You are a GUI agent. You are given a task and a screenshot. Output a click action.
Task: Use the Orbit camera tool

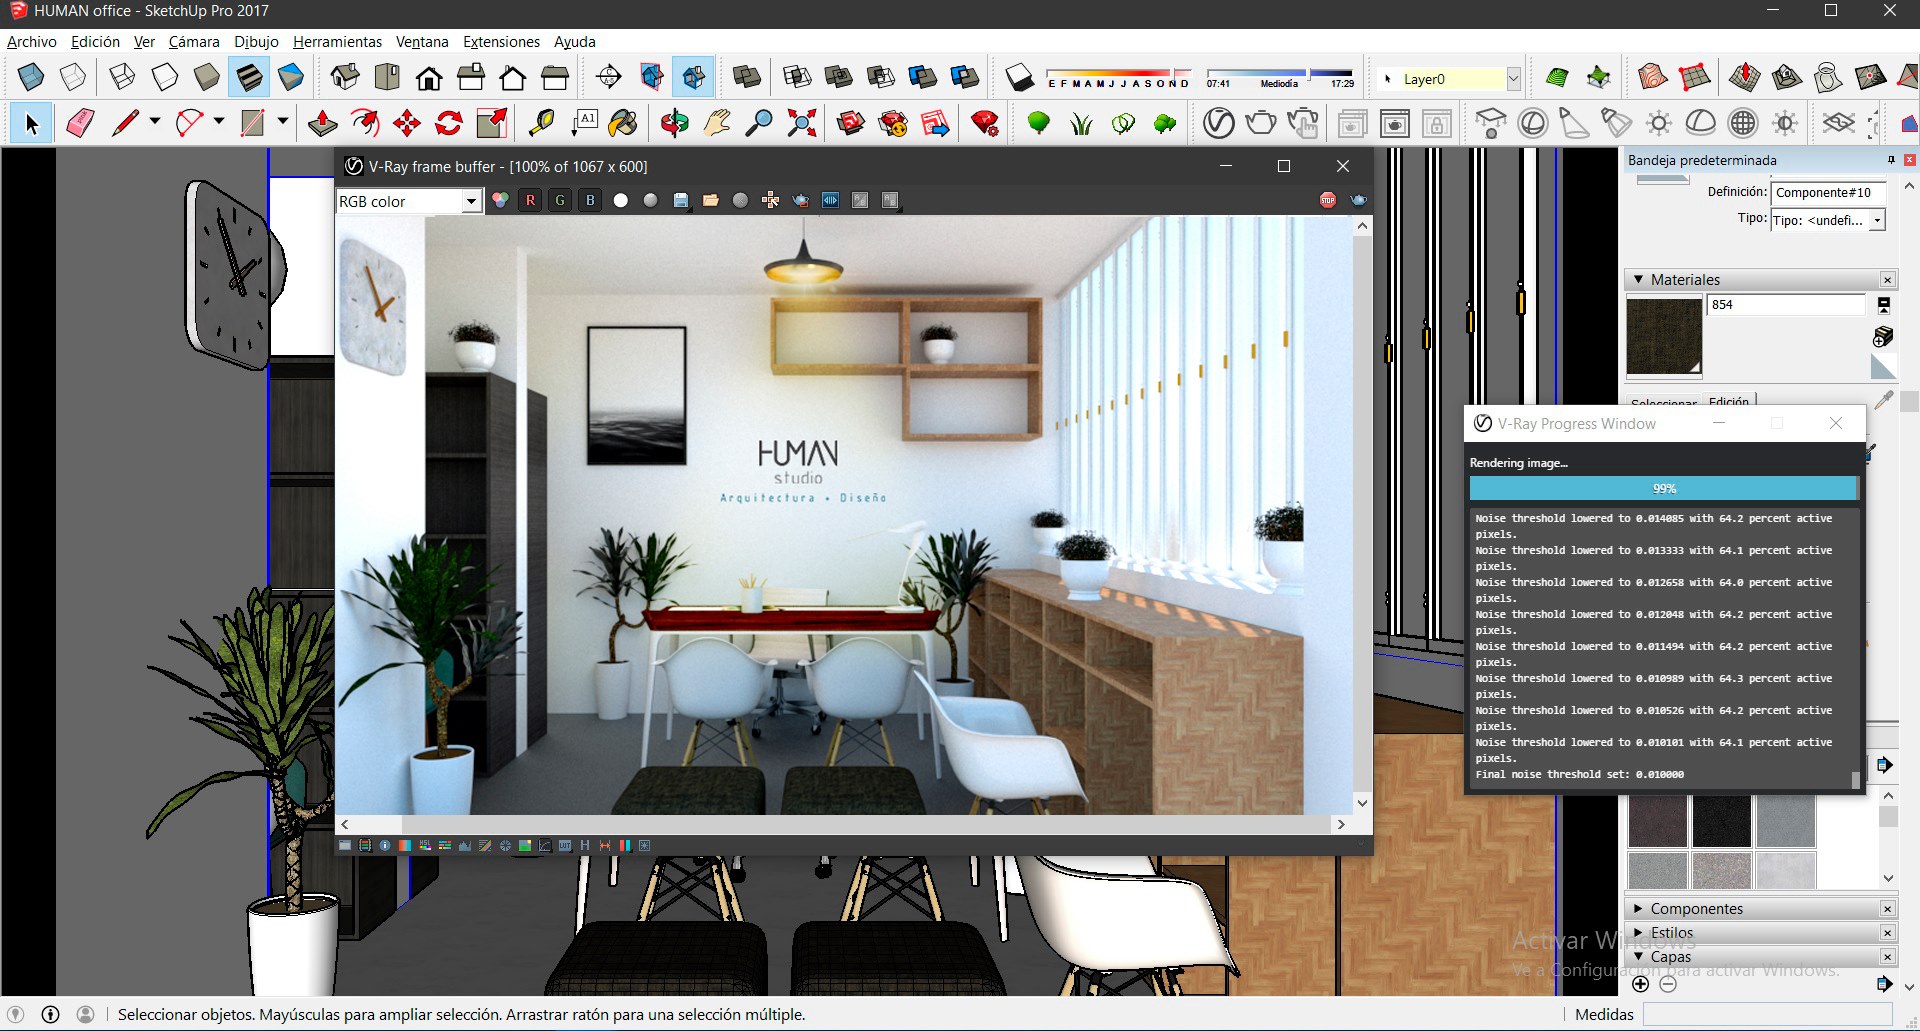675,123
